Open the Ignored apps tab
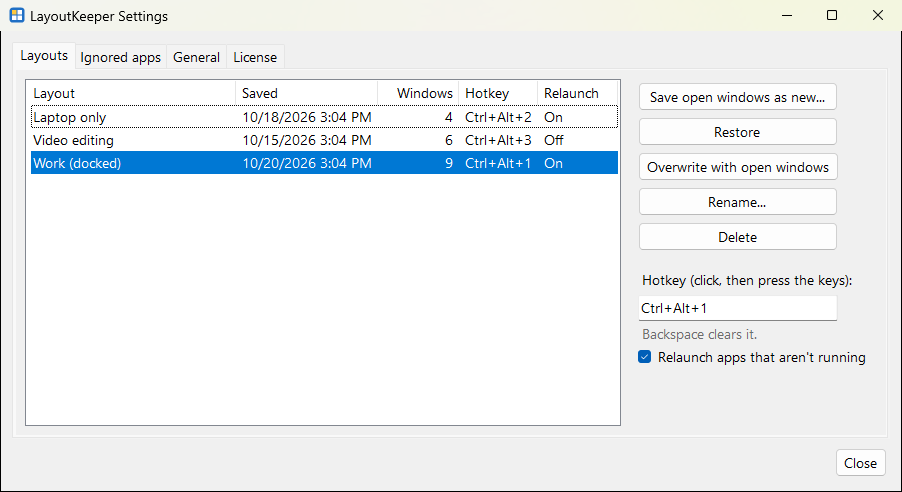The image size is (902, 492). click(x=120, y=58)
